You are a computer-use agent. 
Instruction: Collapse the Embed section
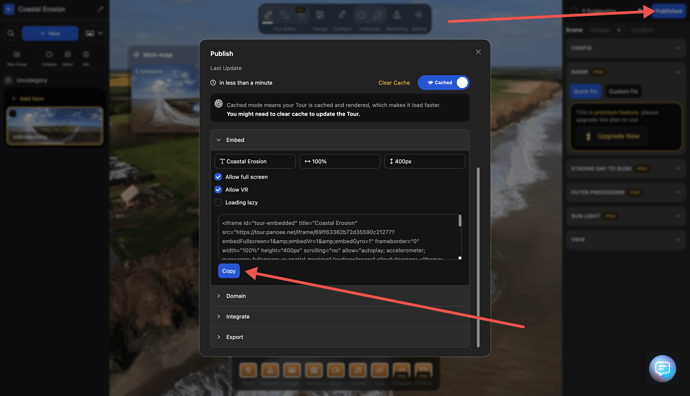[x=340, y=140]
